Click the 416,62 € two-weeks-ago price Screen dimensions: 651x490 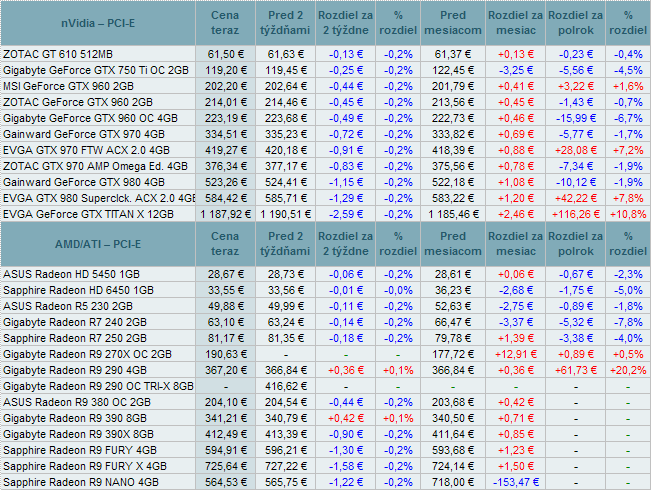[286, 386]
